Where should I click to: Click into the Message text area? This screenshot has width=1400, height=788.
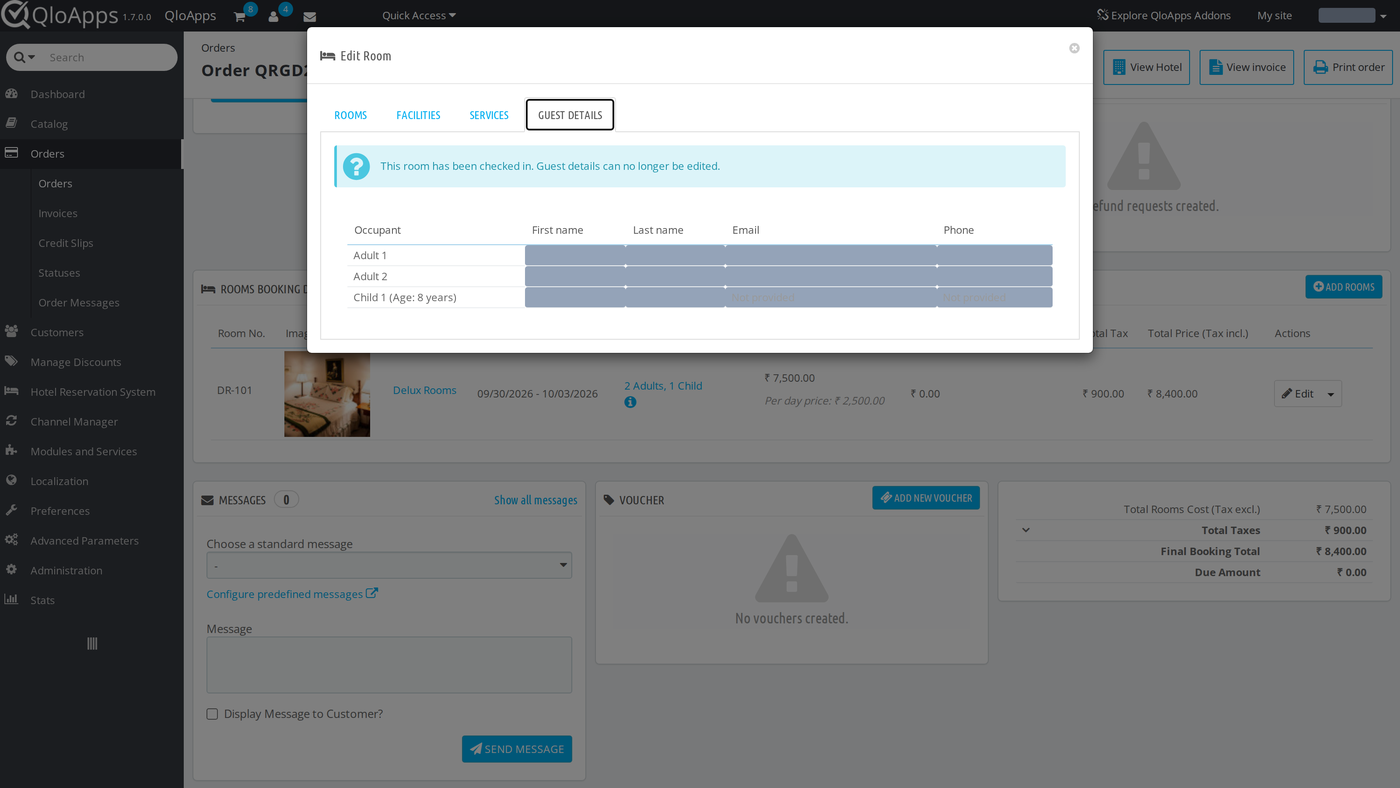tap(389, 665)
